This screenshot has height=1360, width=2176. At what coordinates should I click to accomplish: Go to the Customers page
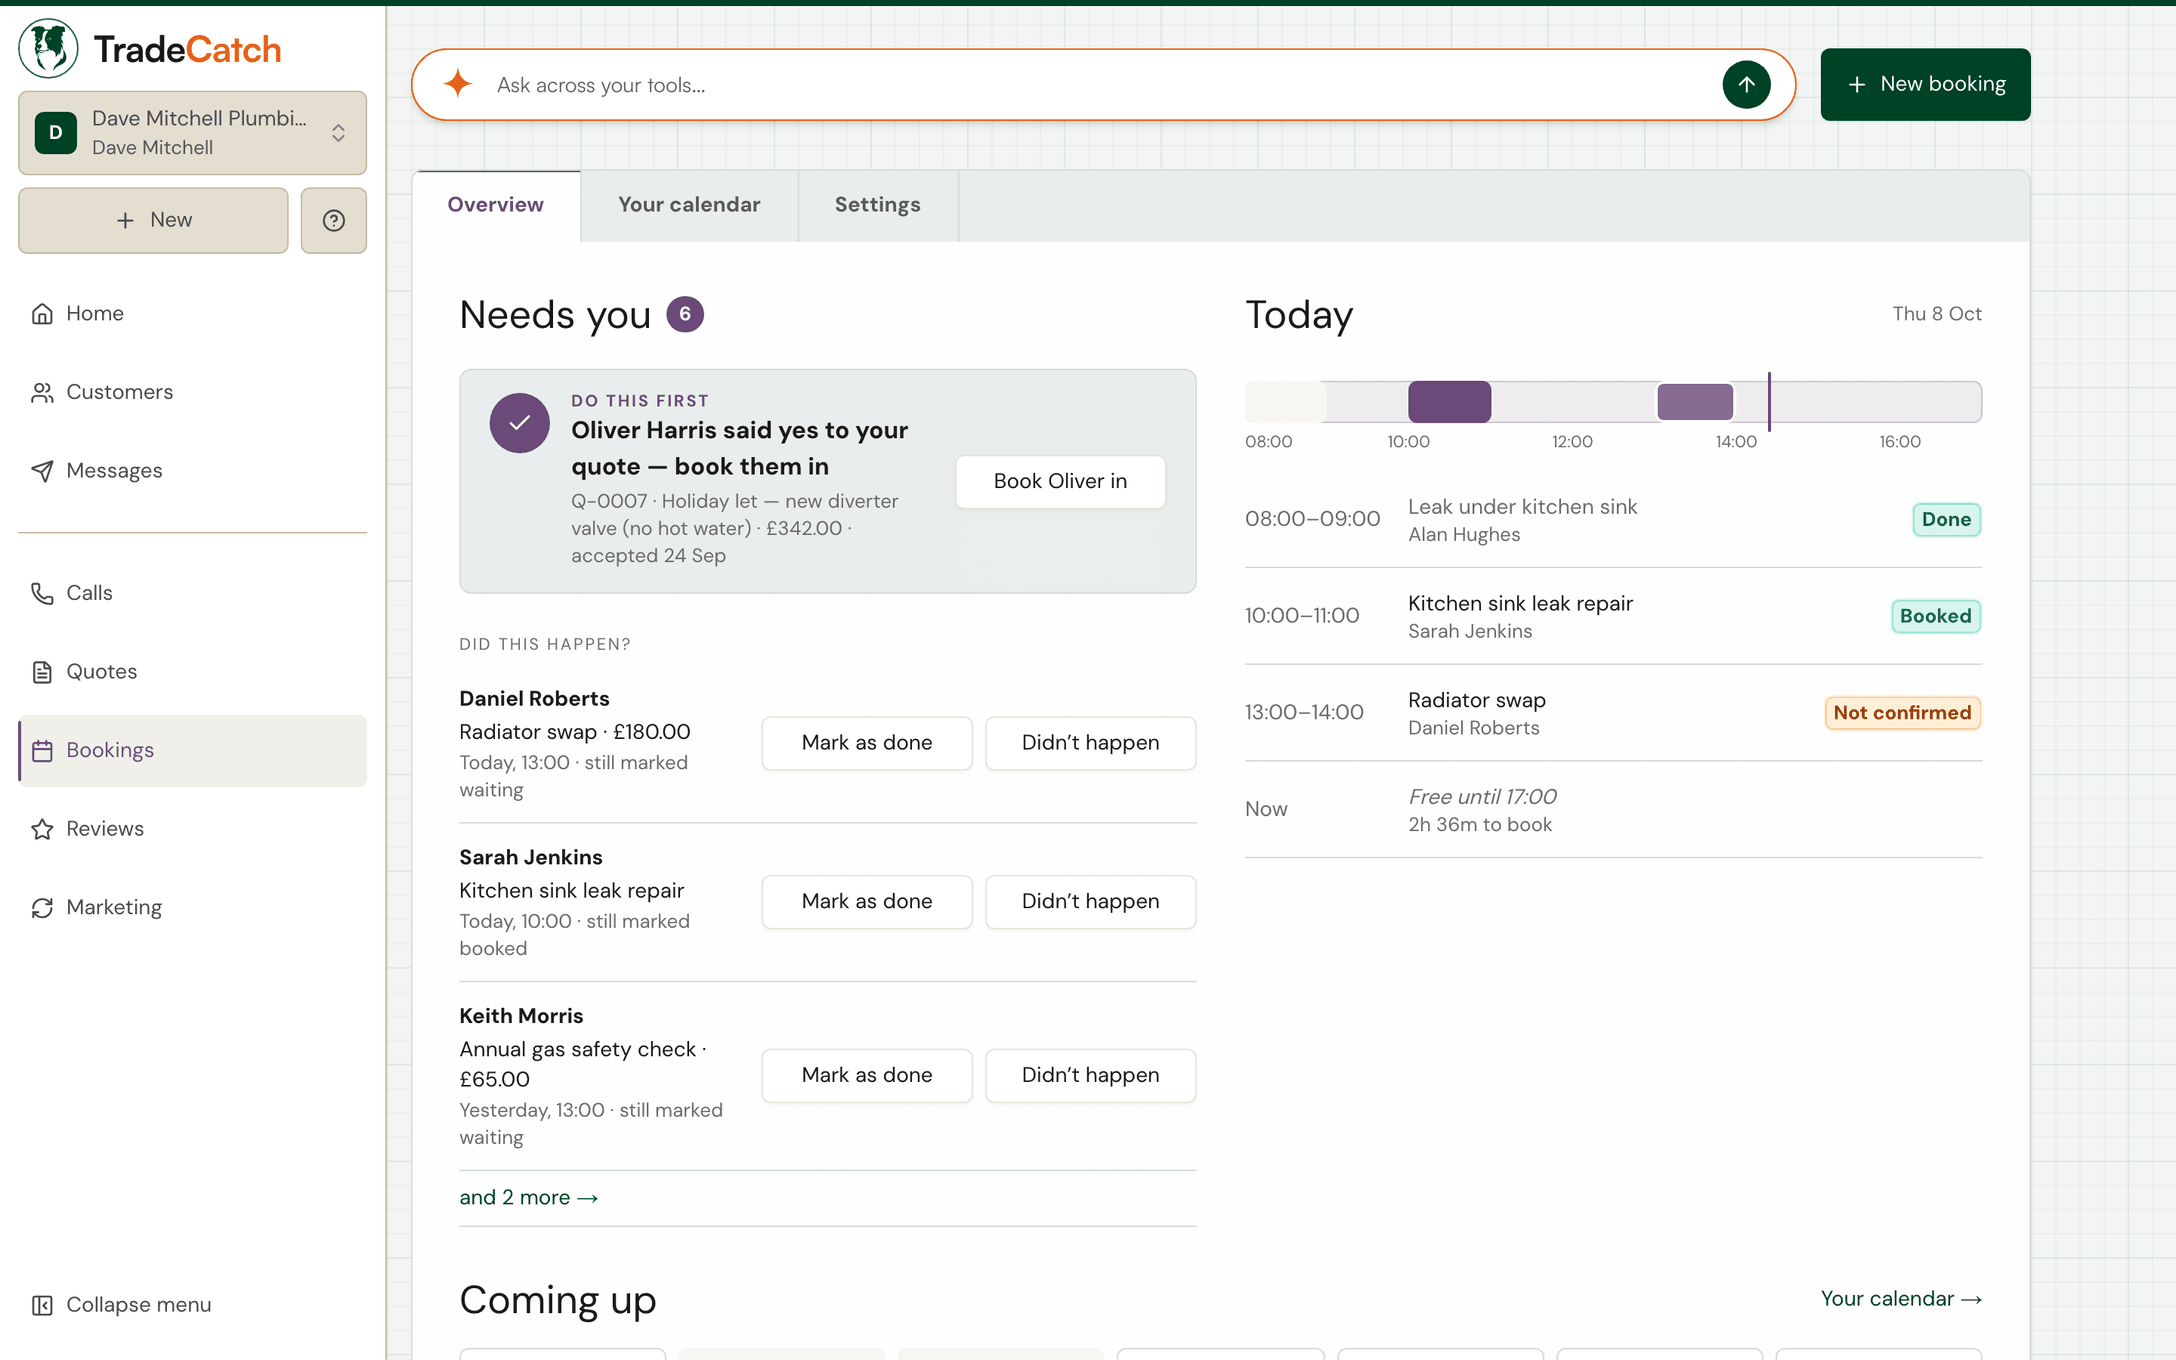[x=192, y=392]
